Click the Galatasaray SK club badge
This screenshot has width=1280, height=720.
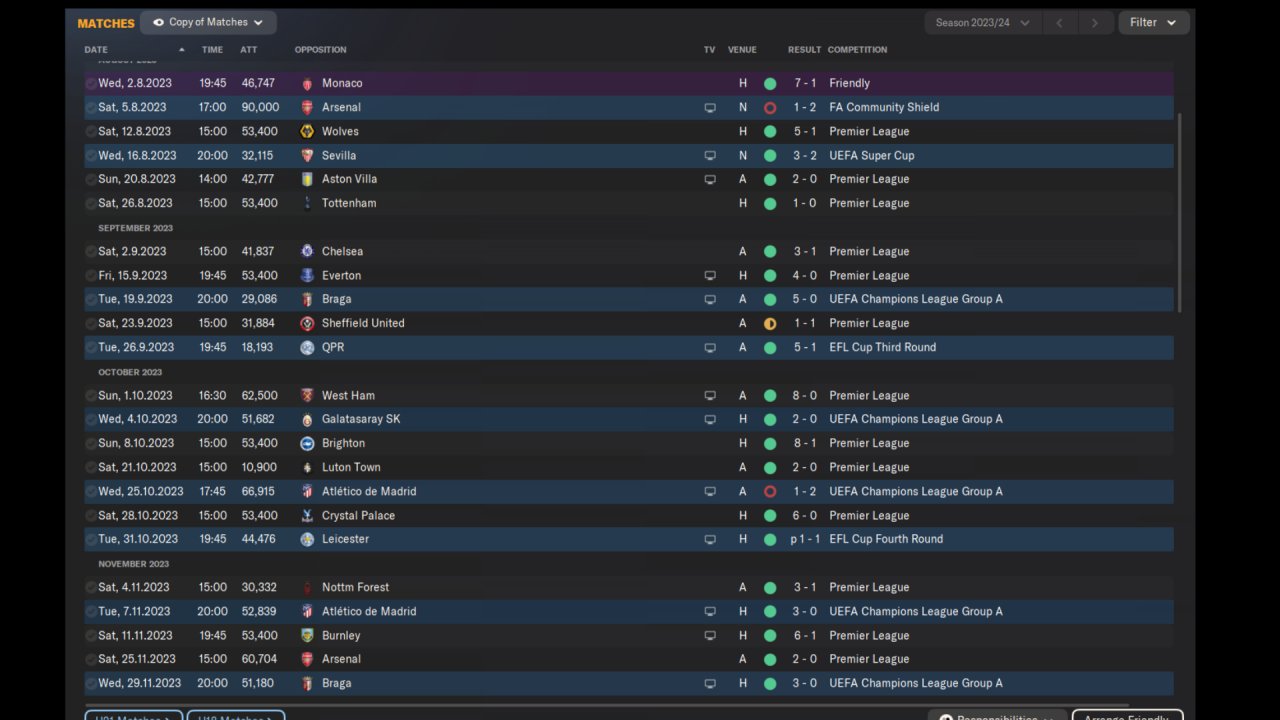(x=307, y=419)
